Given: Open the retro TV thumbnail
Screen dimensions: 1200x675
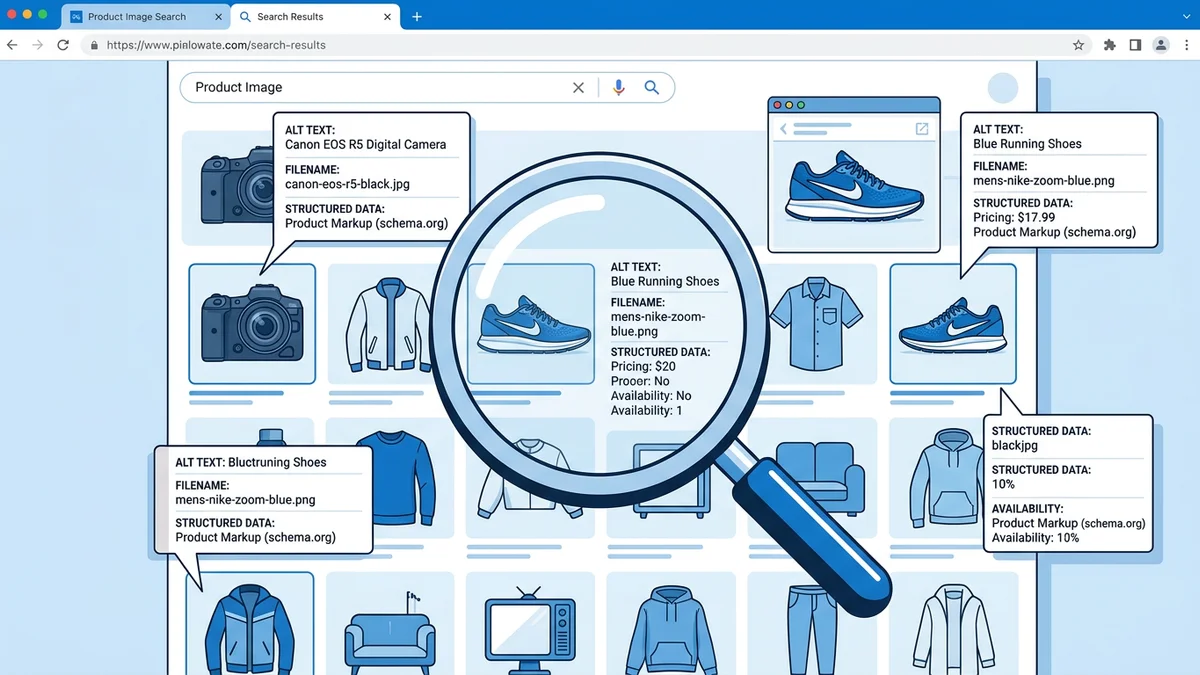Looking at the screenshot, I should 529,624.
